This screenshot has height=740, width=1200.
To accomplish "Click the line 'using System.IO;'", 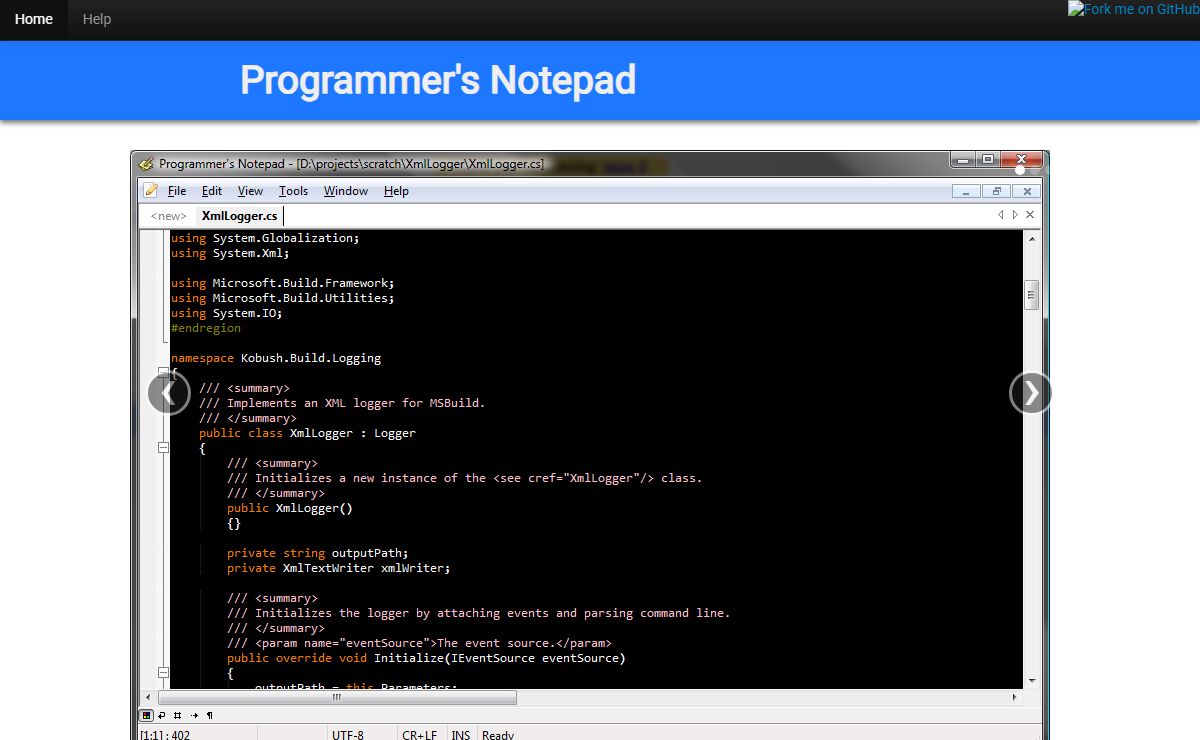I will tap(227, 313).
